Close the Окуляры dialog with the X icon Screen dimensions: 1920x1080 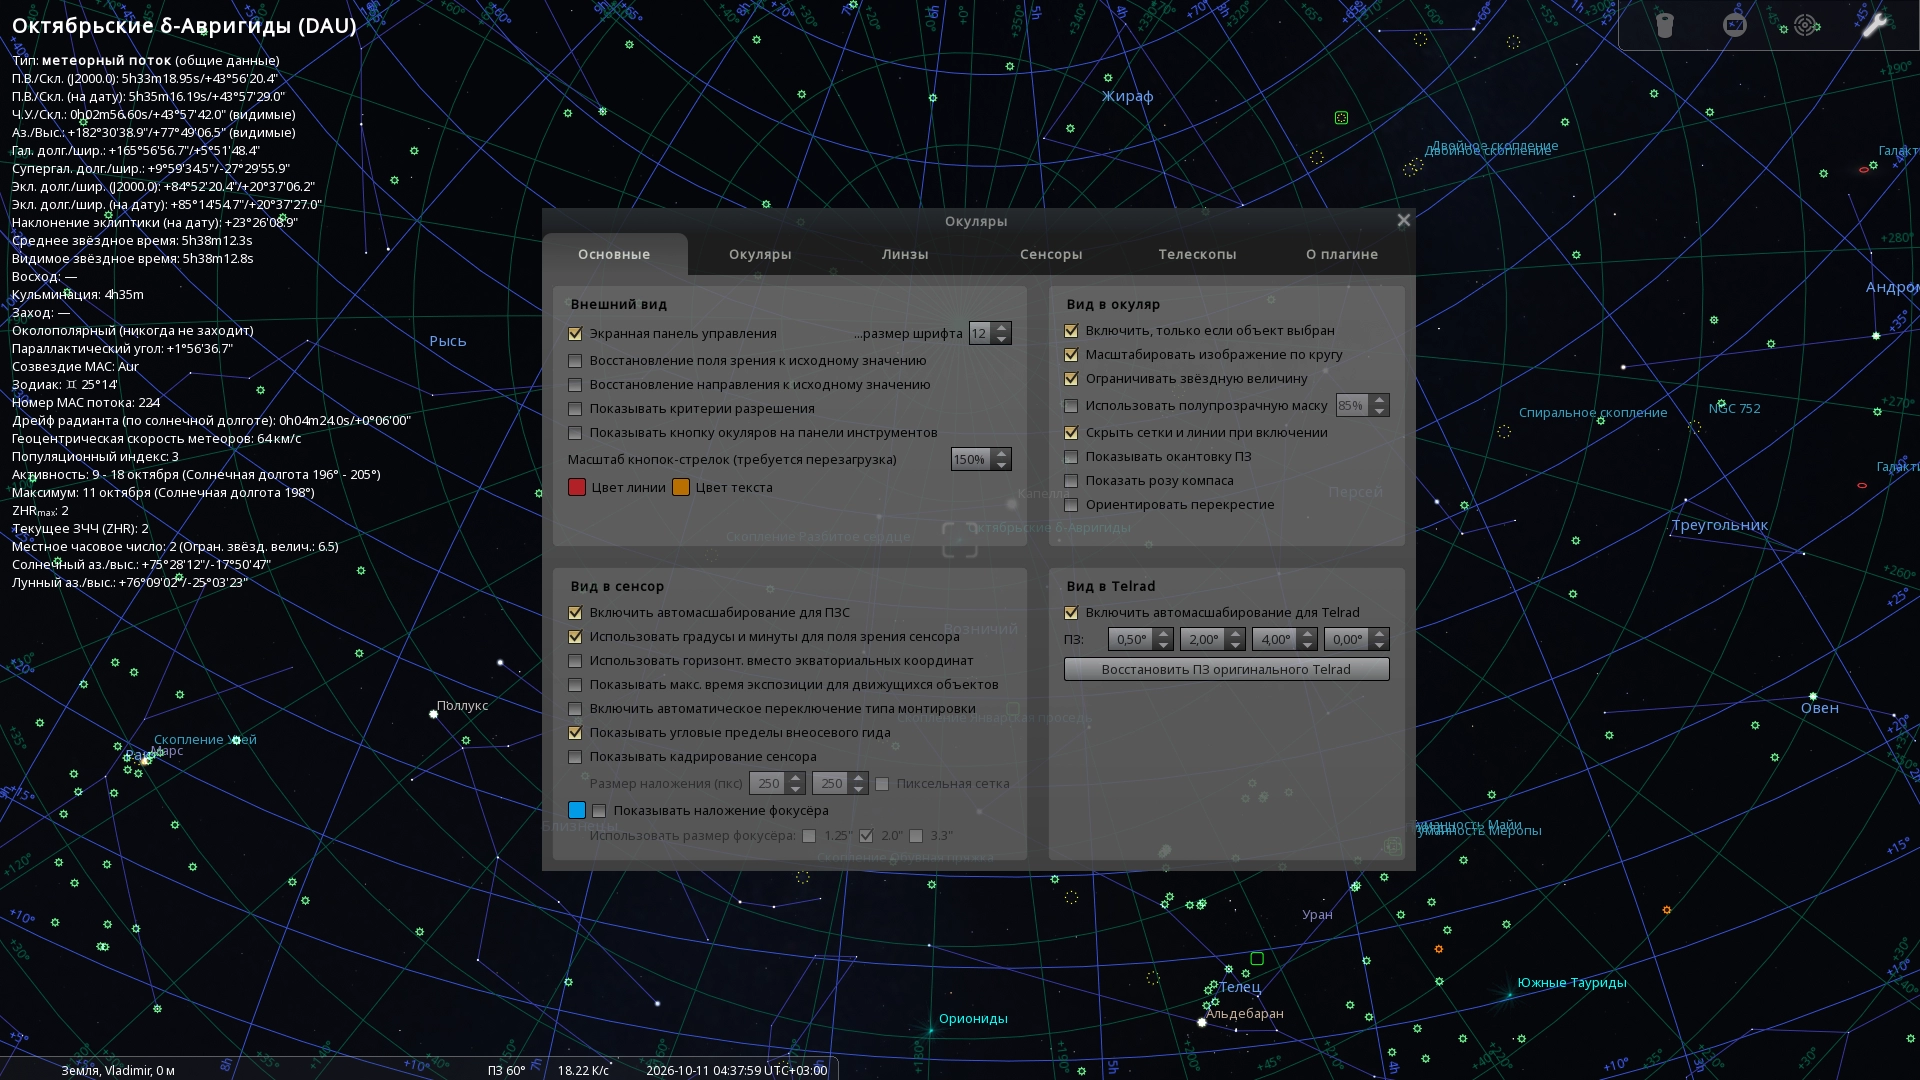pyautogui.click(x=1403, y=220)
